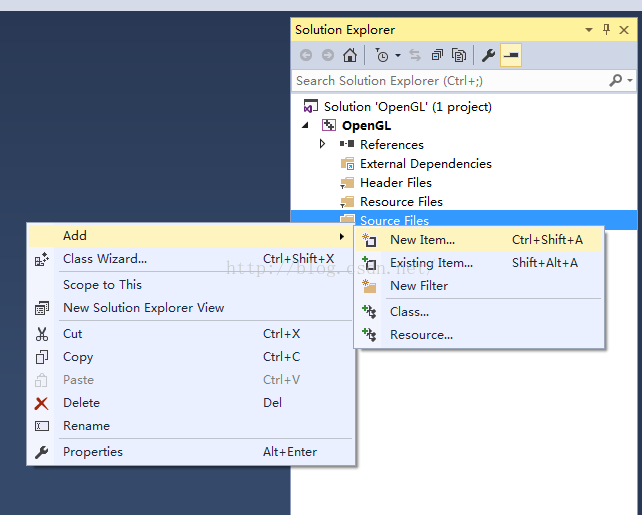Choose Scope to This
642x515 pixels.
(x=190, y=285)
